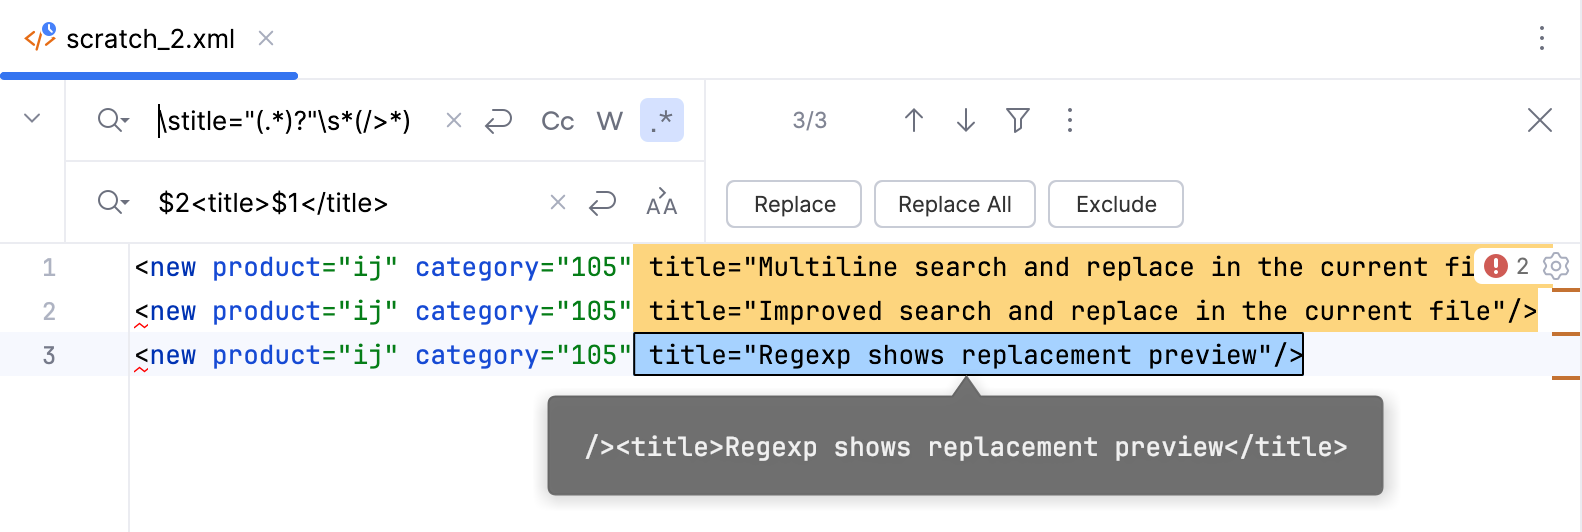The height and width of the screenshot is (532, 1582).
Task: Toggle Words (W) matching option
Action: [x=609, y=121]
